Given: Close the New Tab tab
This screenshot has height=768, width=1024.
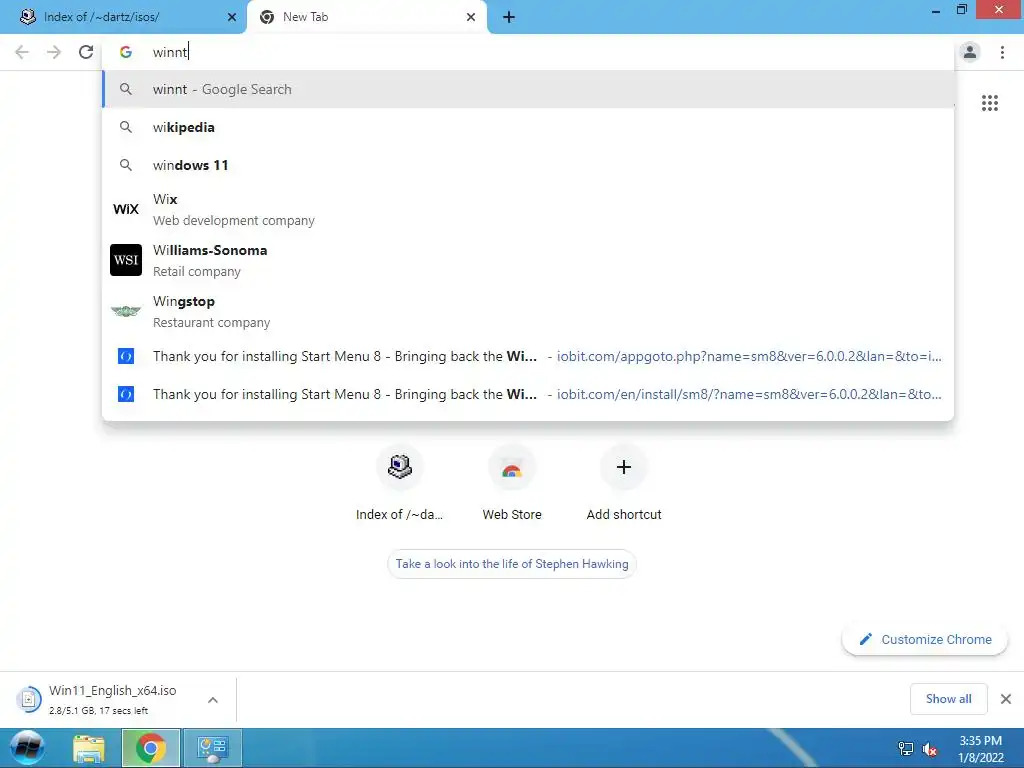Looking at the screenshot, I should click(x=471, y=17).
